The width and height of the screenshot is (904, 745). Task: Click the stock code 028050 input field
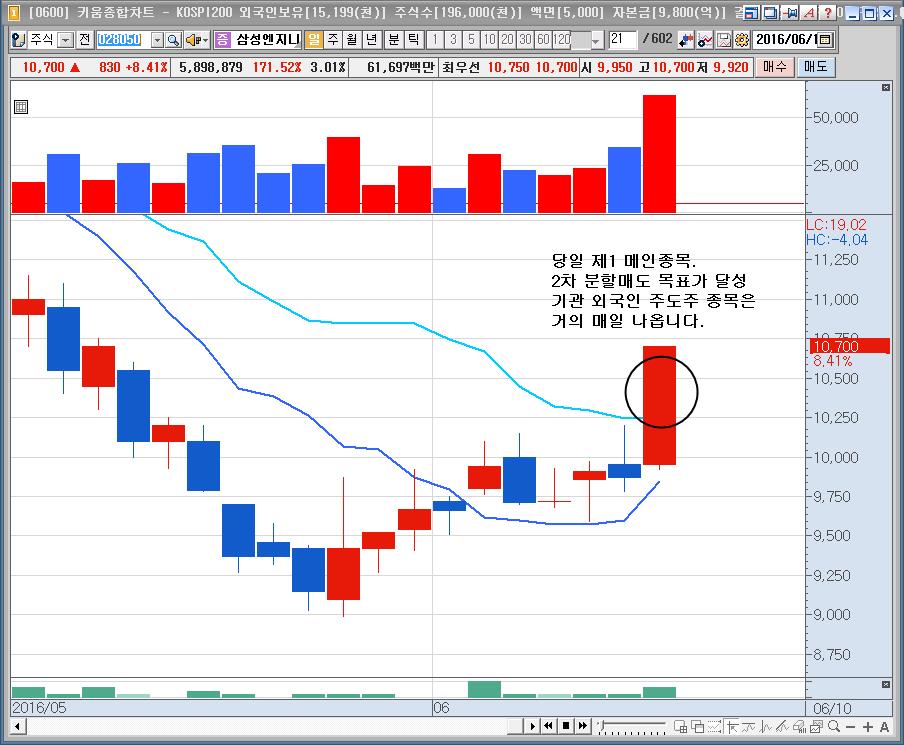point(123,40)
